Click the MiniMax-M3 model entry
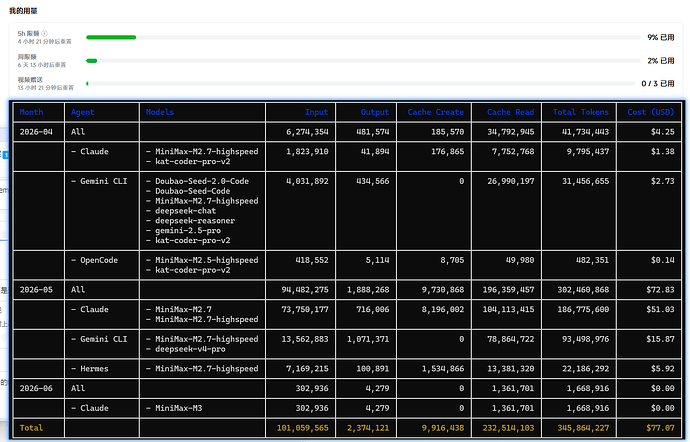 174,408
